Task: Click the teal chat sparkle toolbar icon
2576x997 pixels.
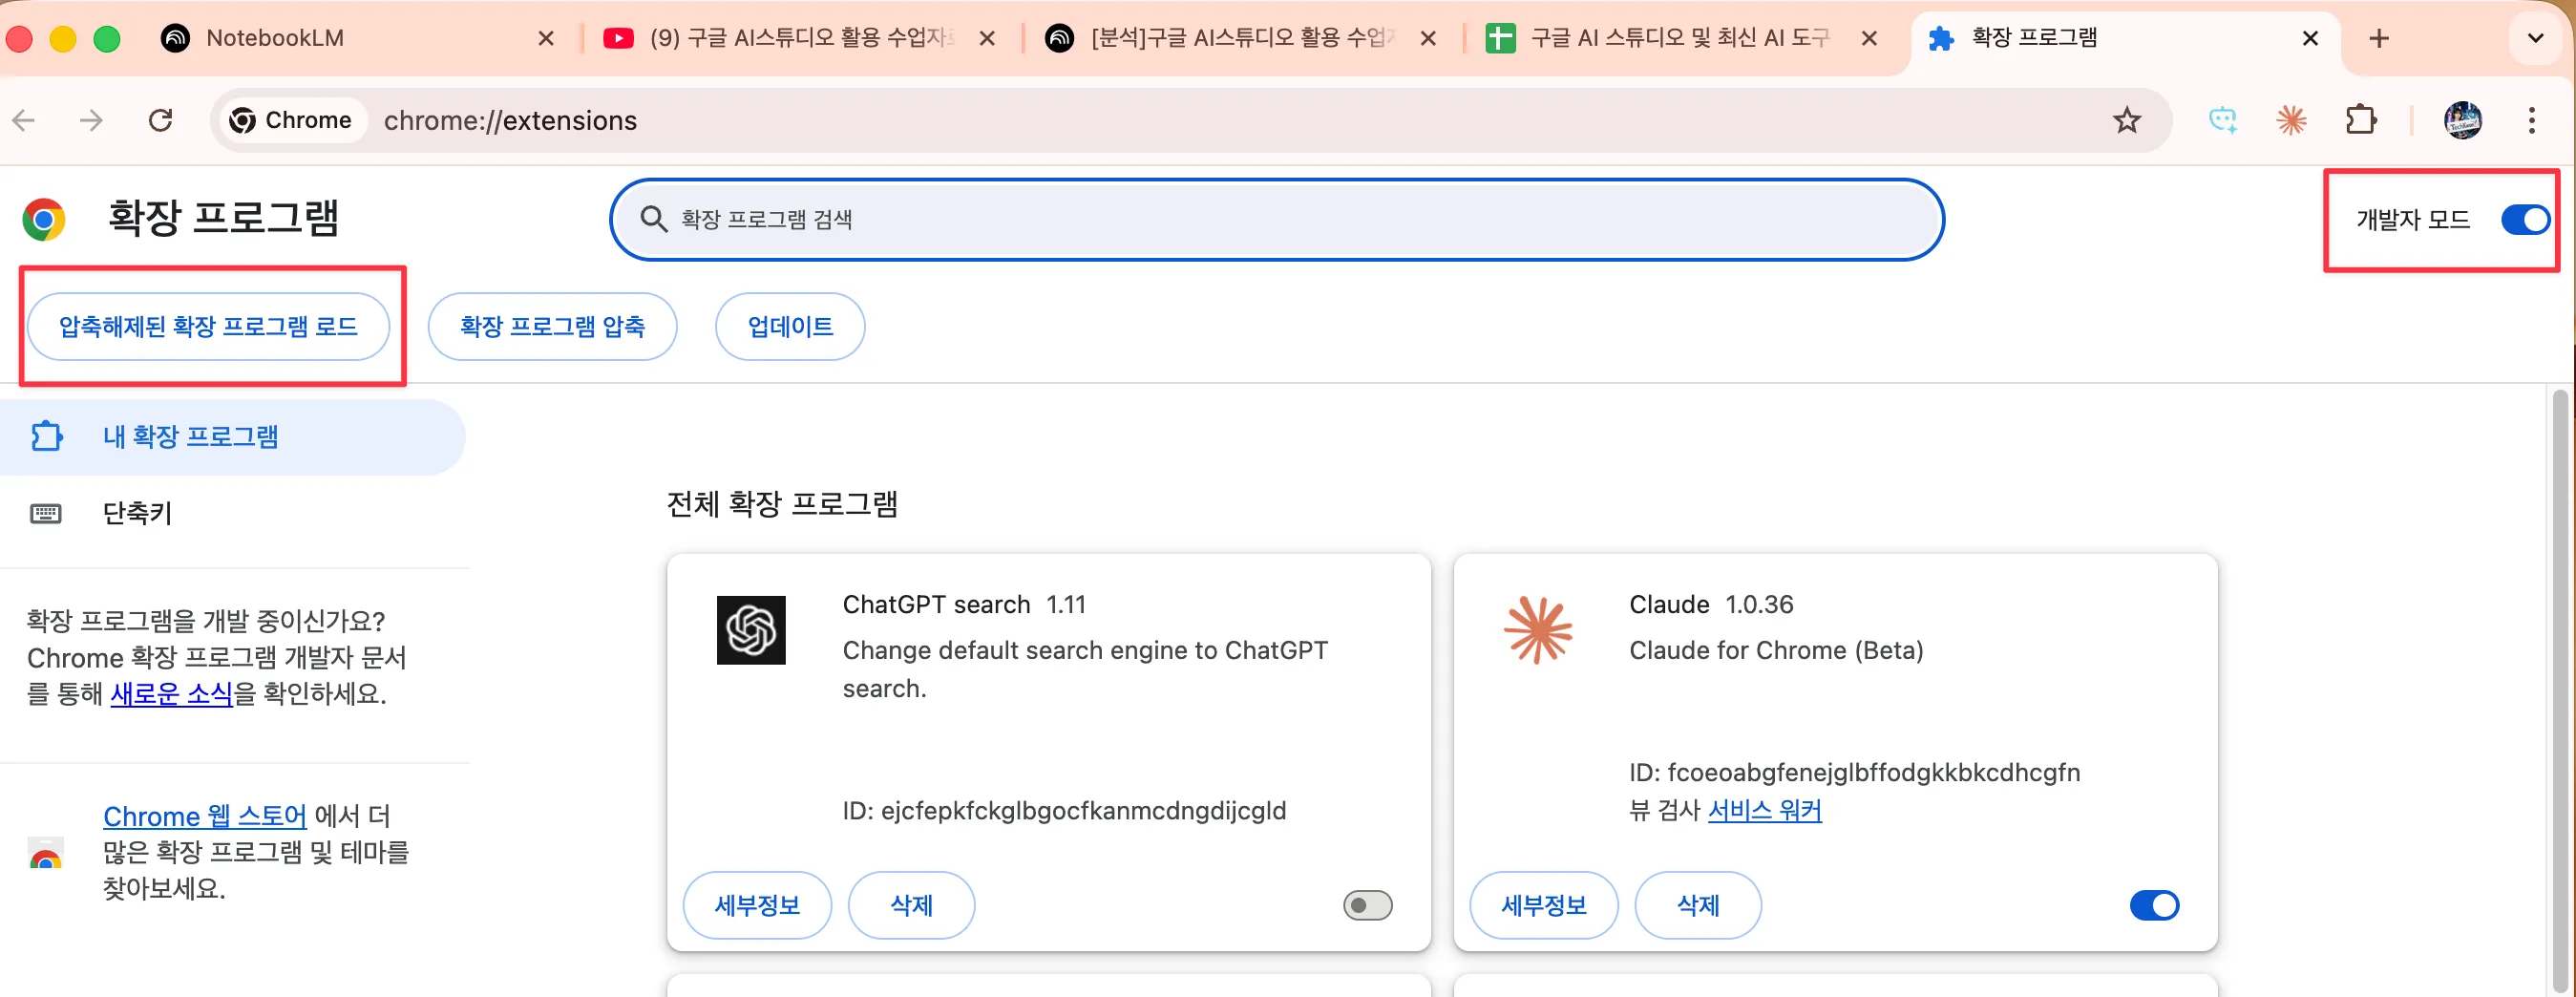Action: (2222, 121)
